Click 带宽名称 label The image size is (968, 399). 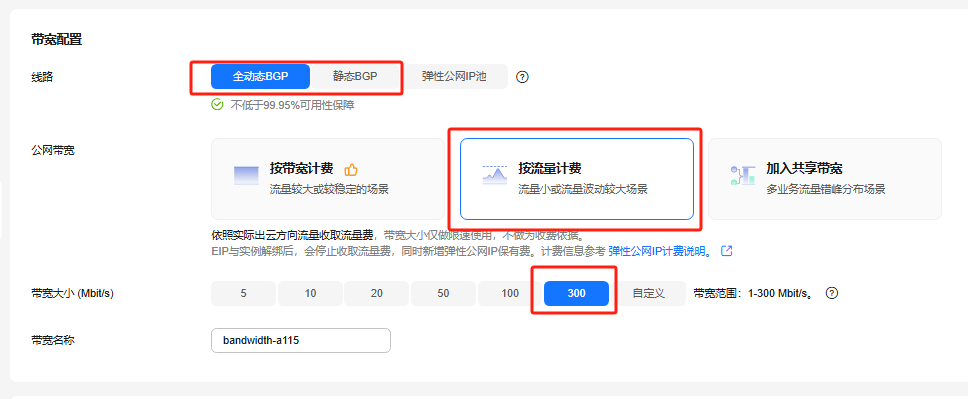[52, 340]
